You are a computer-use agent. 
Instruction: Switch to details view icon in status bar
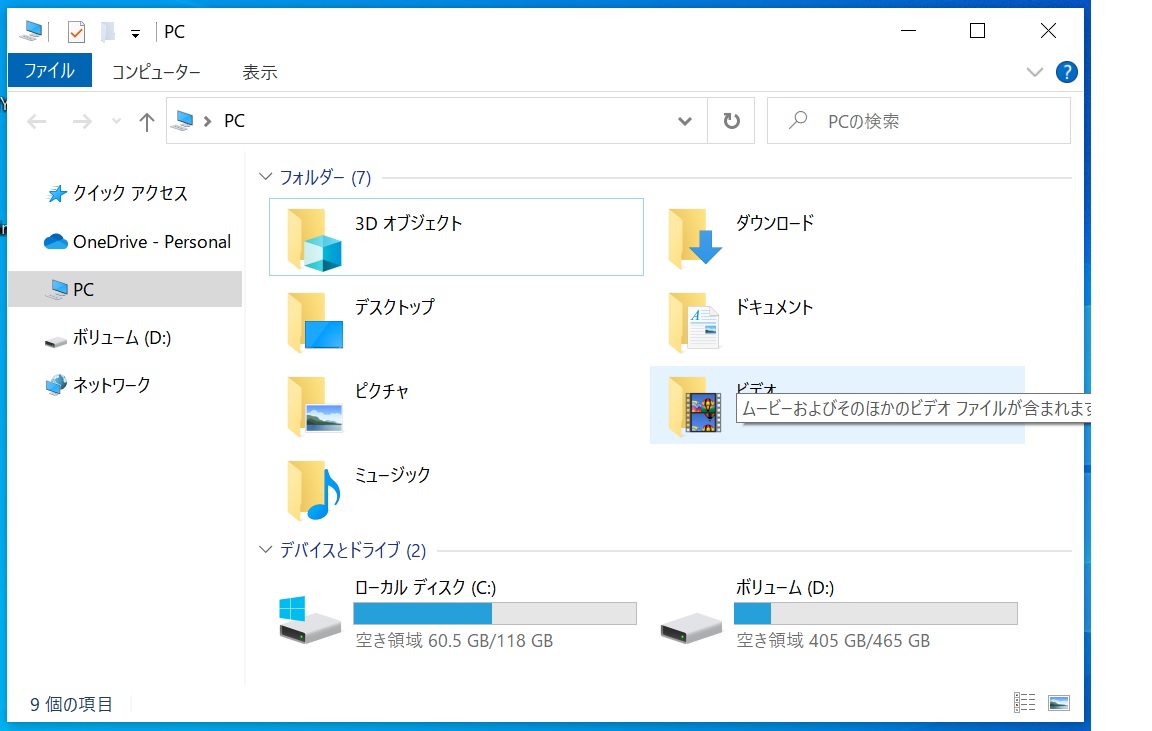click(1024, 703)
